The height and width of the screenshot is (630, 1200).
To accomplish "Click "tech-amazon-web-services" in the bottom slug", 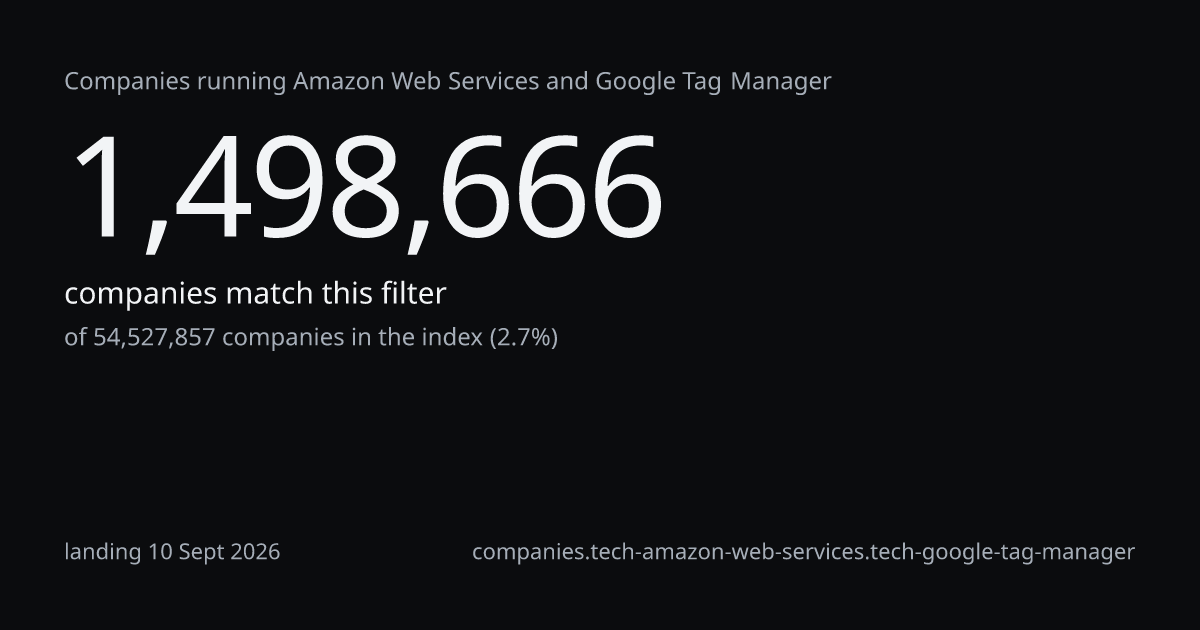I will coord(725,552).
